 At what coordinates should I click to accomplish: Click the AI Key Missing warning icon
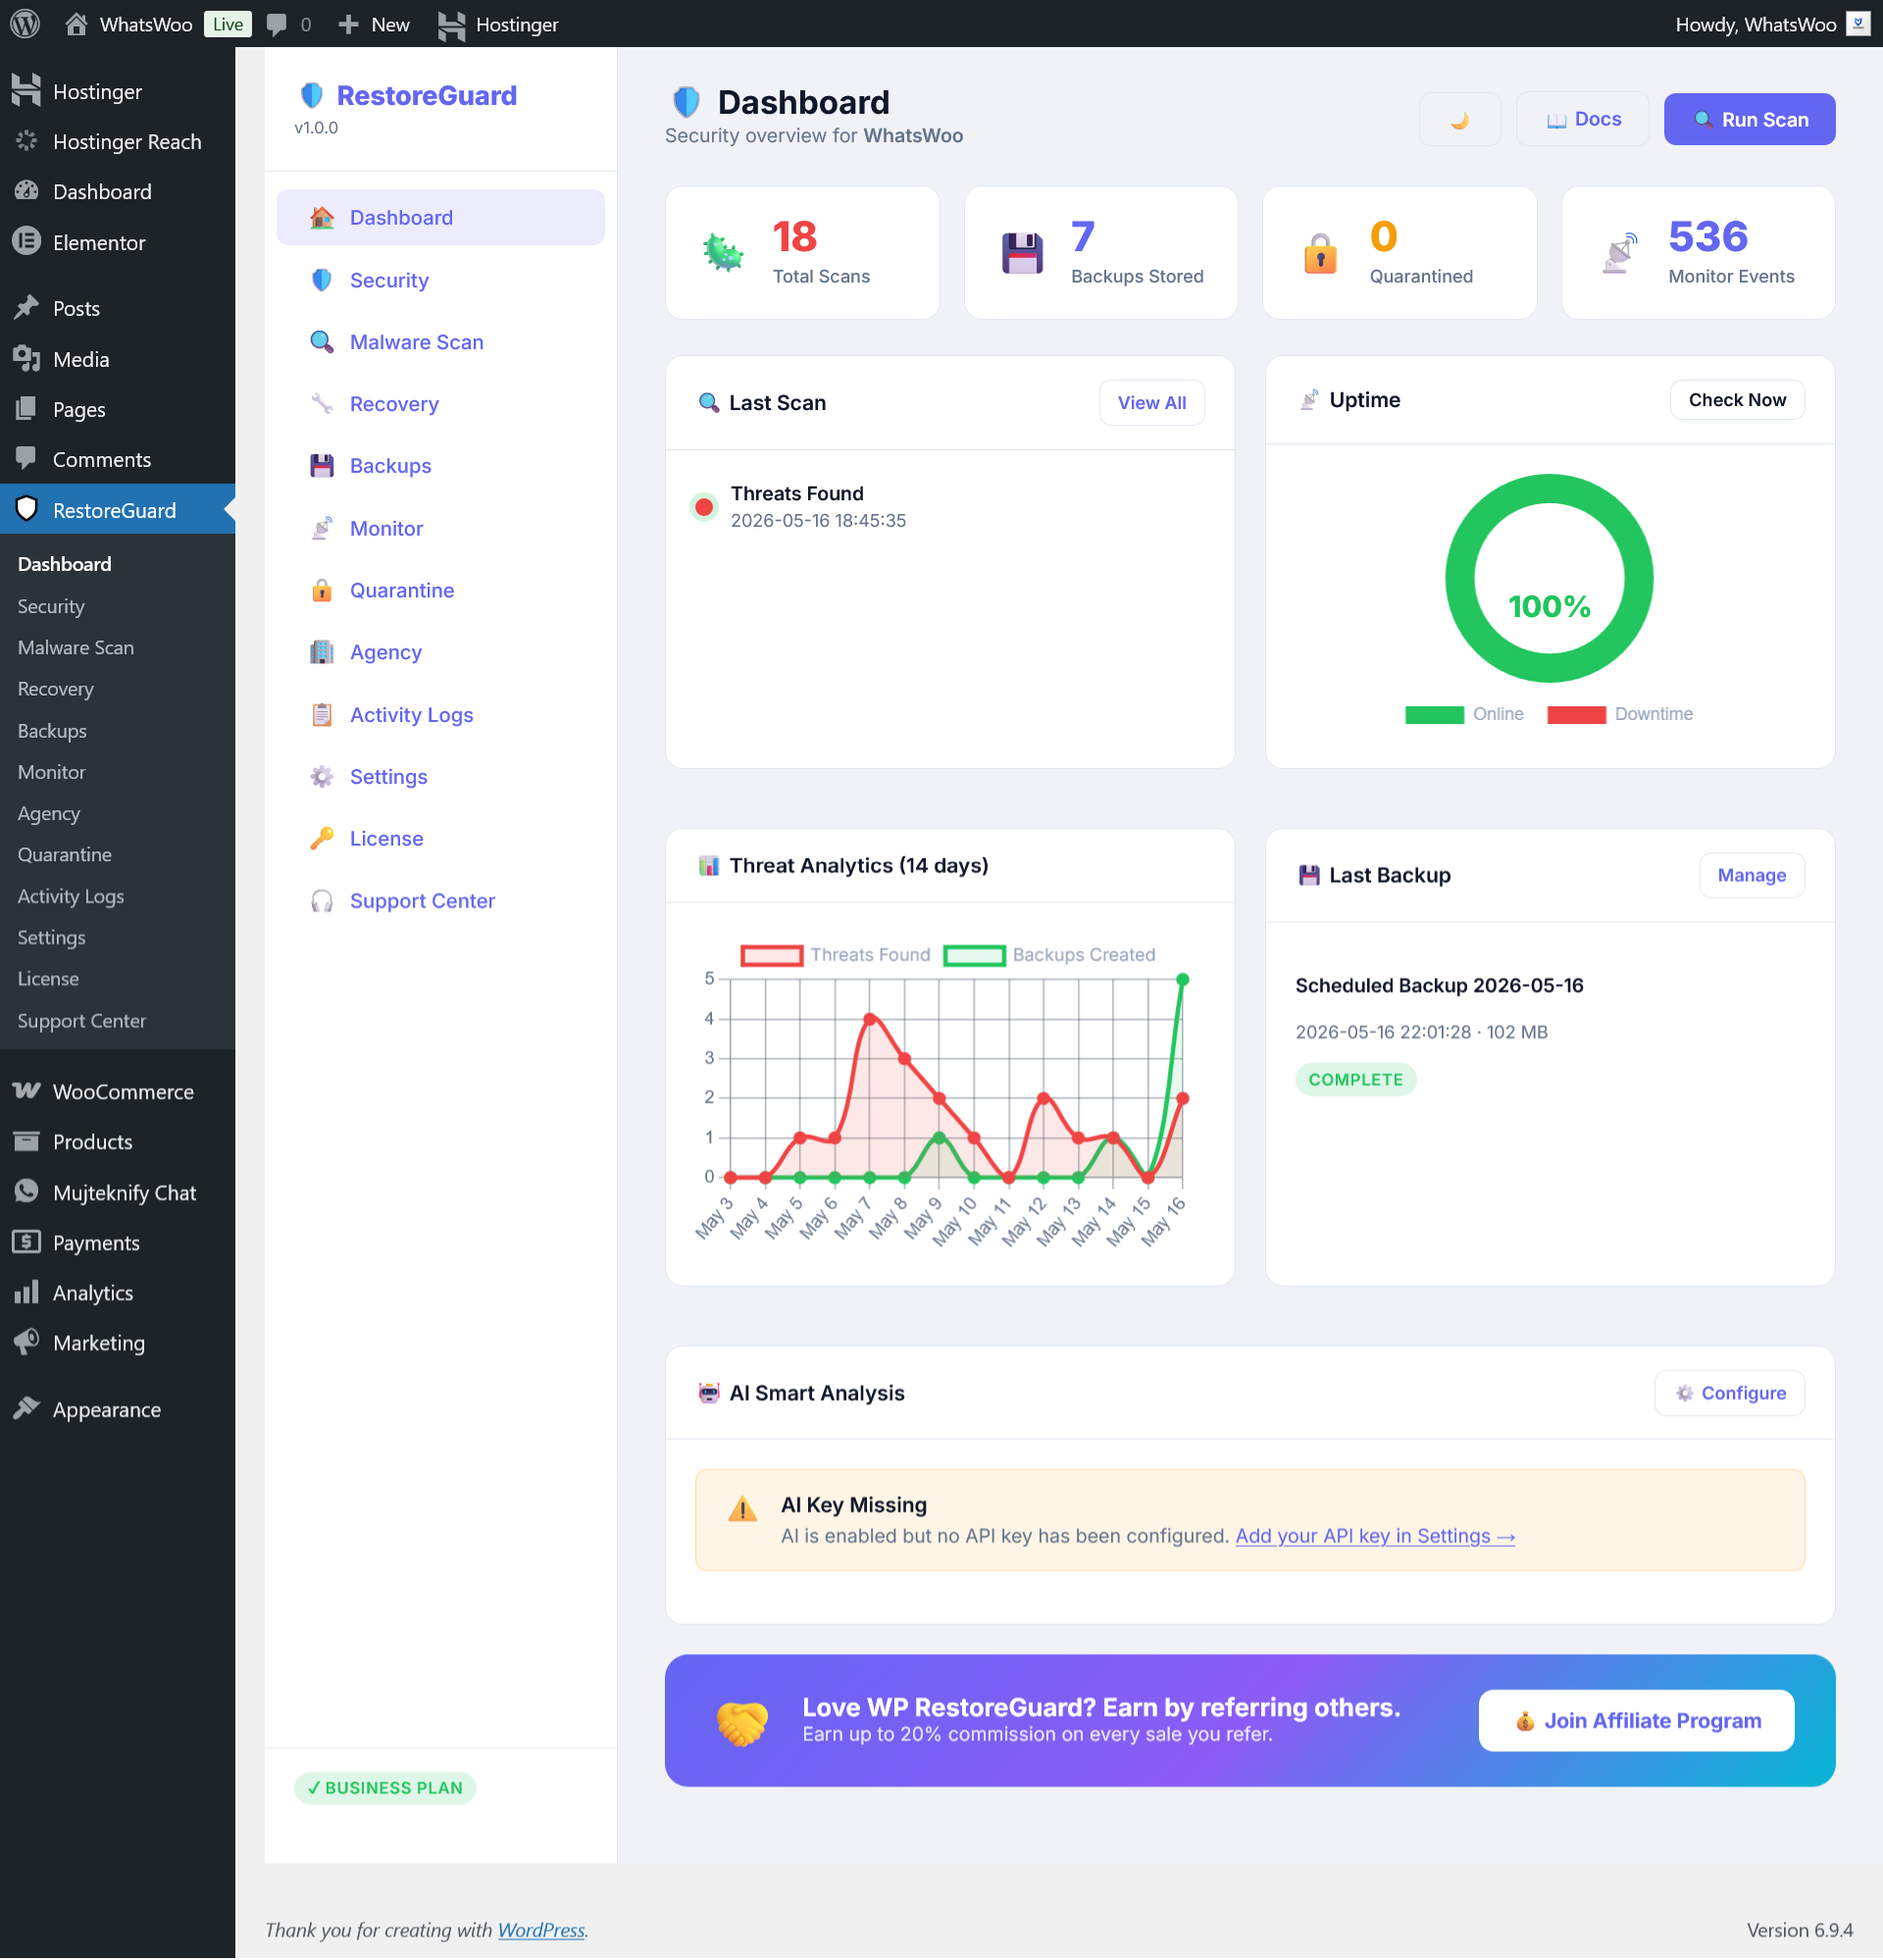click(742, 1509)
